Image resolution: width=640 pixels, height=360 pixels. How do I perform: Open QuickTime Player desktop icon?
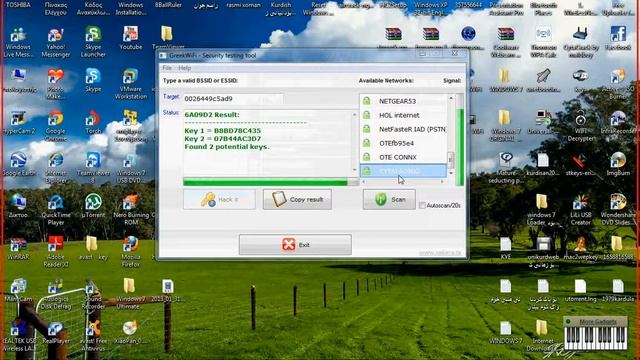point(56,210)
